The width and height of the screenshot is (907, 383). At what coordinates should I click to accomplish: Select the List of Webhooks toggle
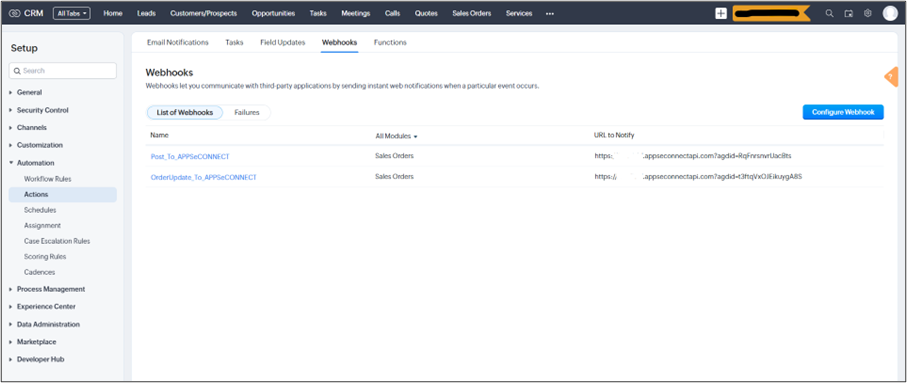coord(185,112)
